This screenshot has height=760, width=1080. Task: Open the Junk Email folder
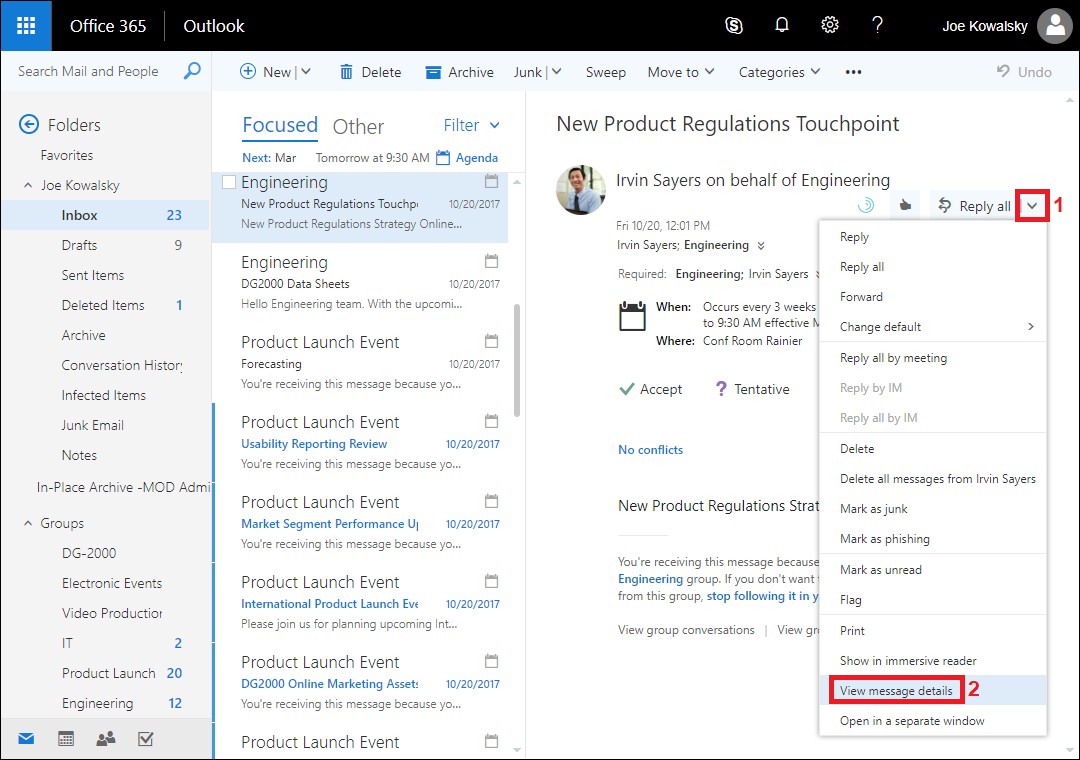click(x=106, y=425)
